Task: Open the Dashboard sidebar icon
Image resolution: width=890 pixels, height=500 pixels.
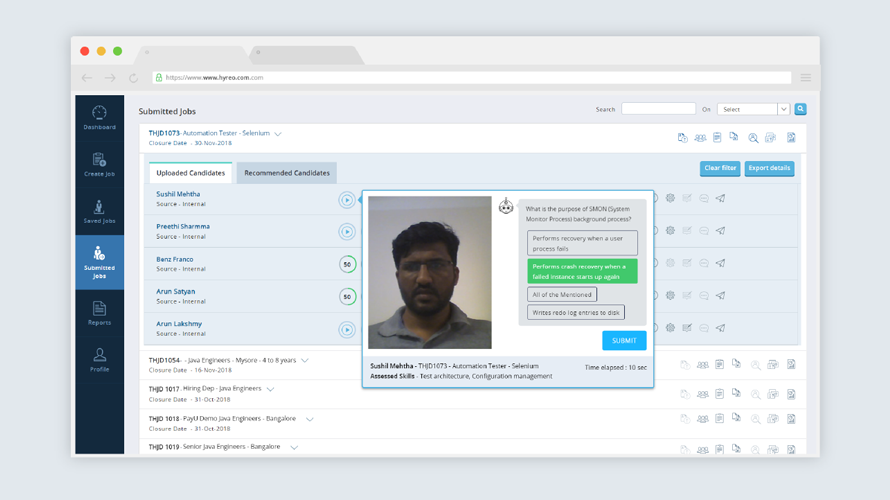Action: coord(99,117)
